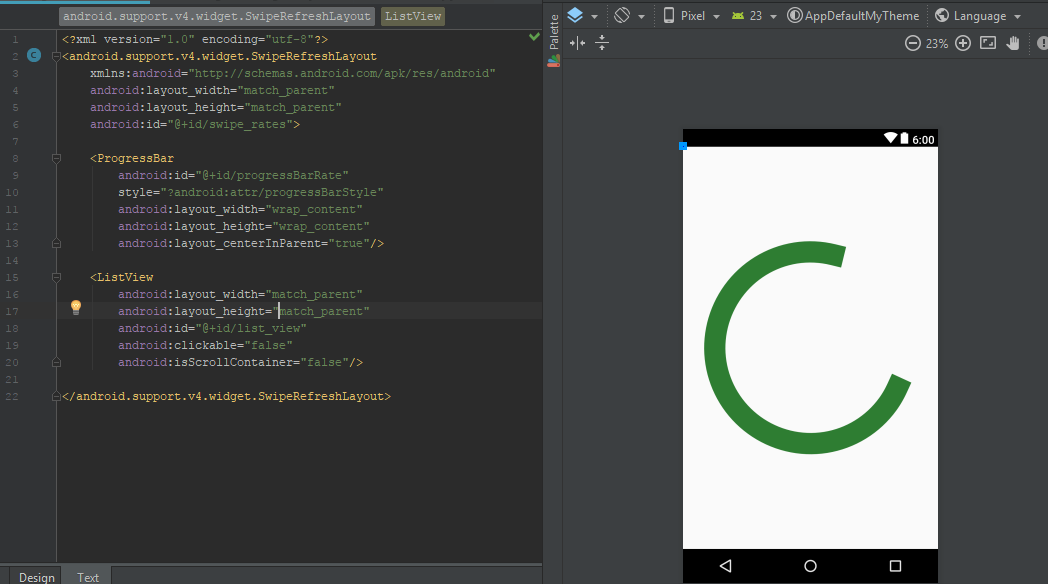Click the horizontal expand alignment icon
Screen dimensions: 1048x584
point(577,43)
